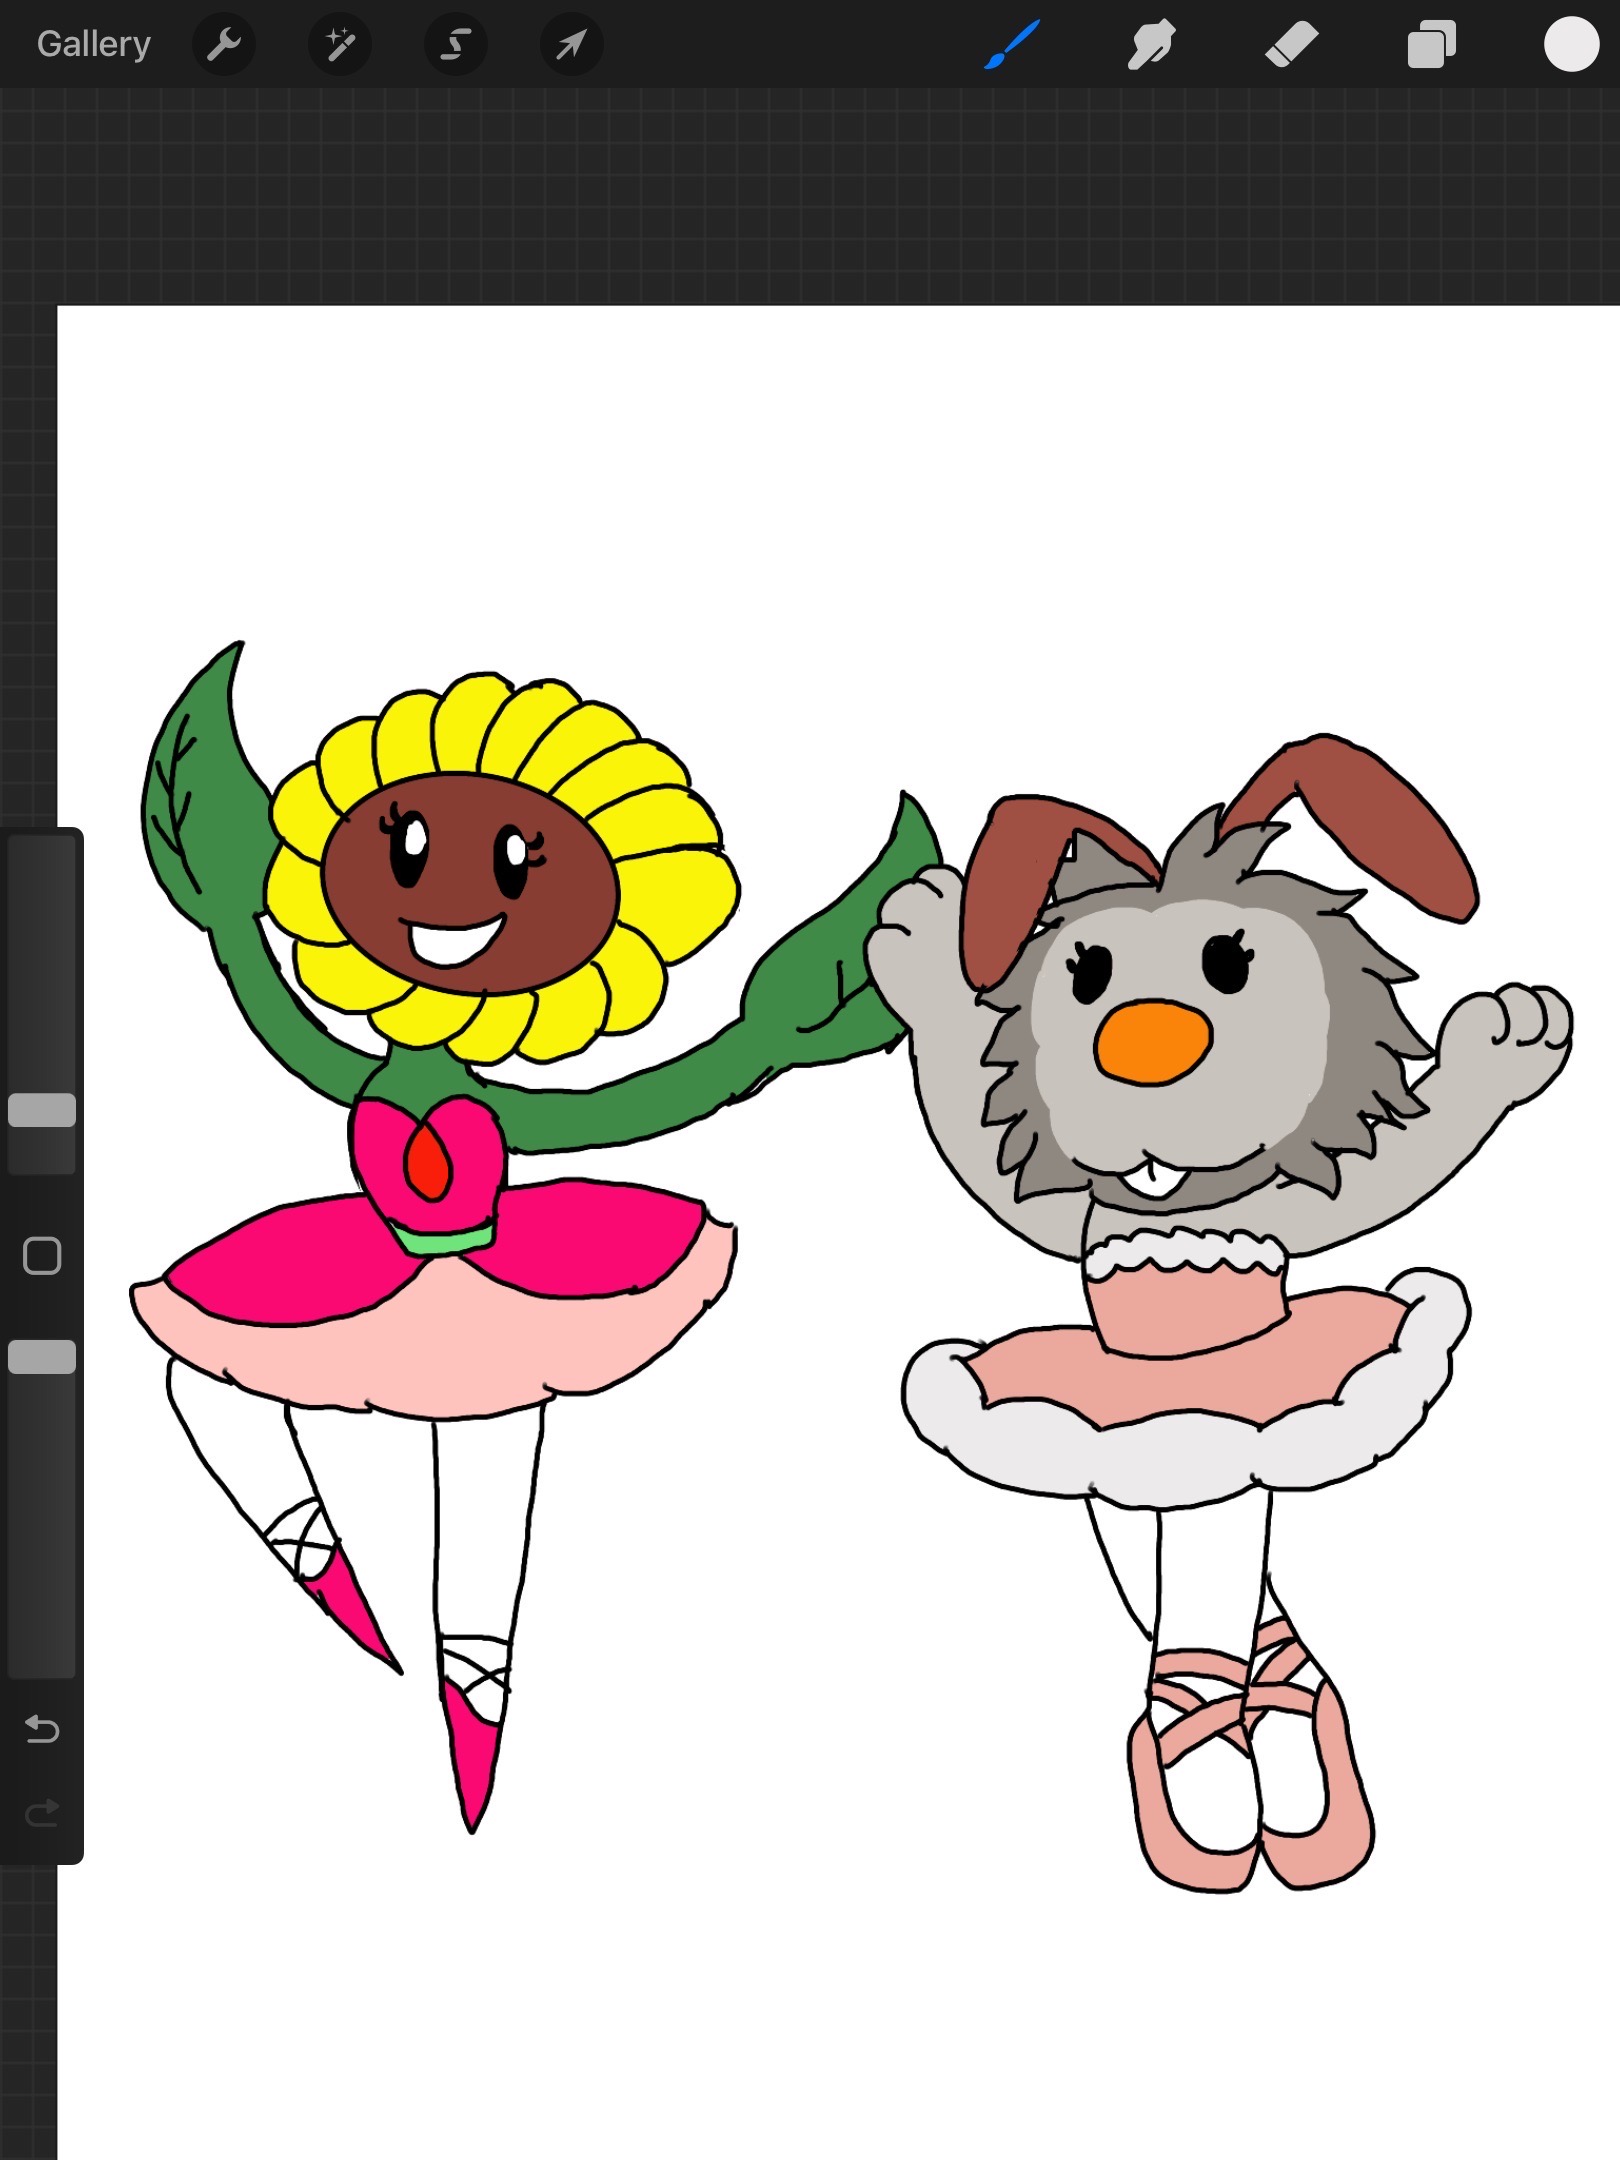Redo the last undone stroke
Image resolution: width=1620 pixels, height=2160 pixels.
pos(42,1812)
